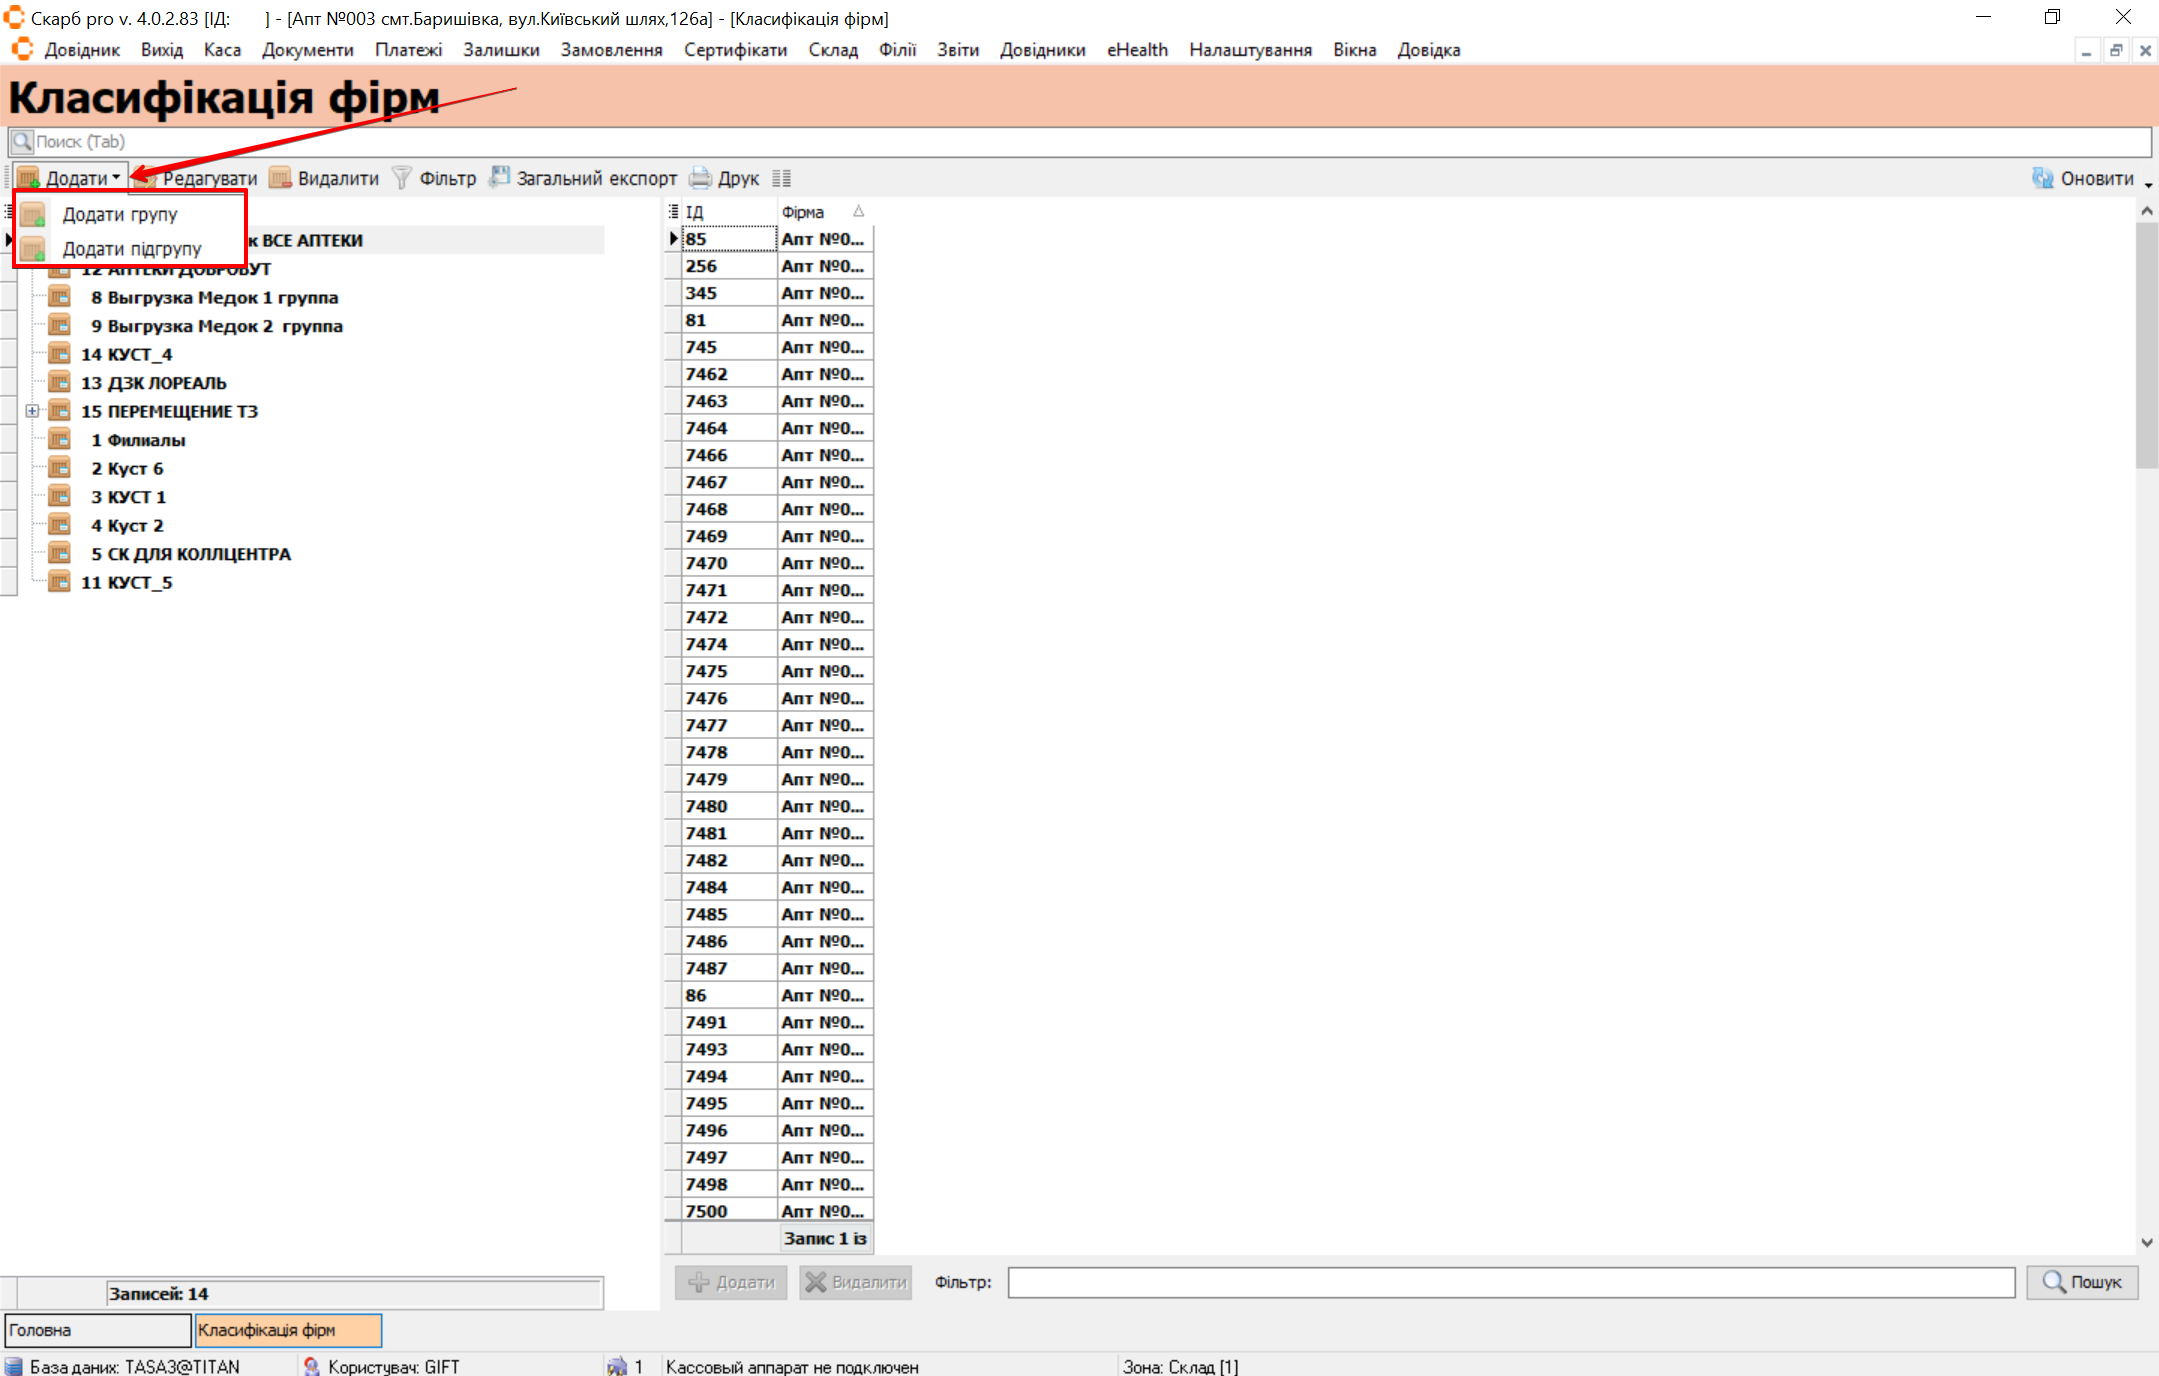The width and height of the screenshot is (2159, 1376).
Task: Click the columns layout icon beside Друк
Action: [x=782, y=178]
